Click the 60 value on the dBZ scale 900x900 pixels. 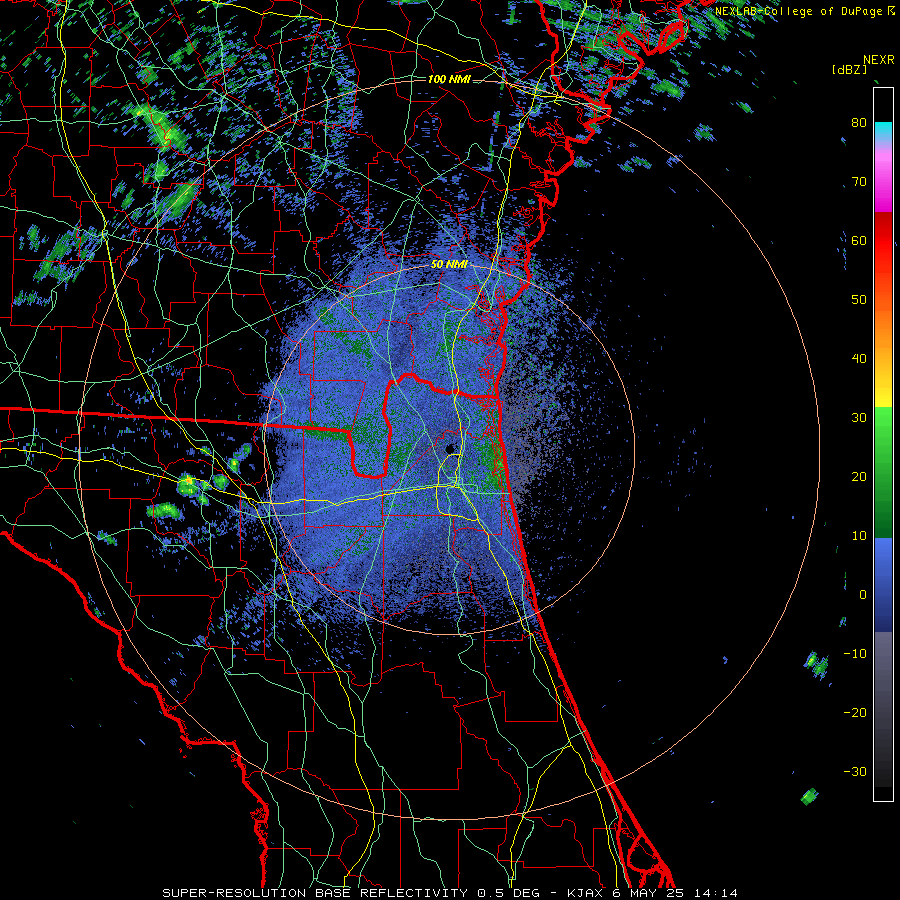(859, 240)
